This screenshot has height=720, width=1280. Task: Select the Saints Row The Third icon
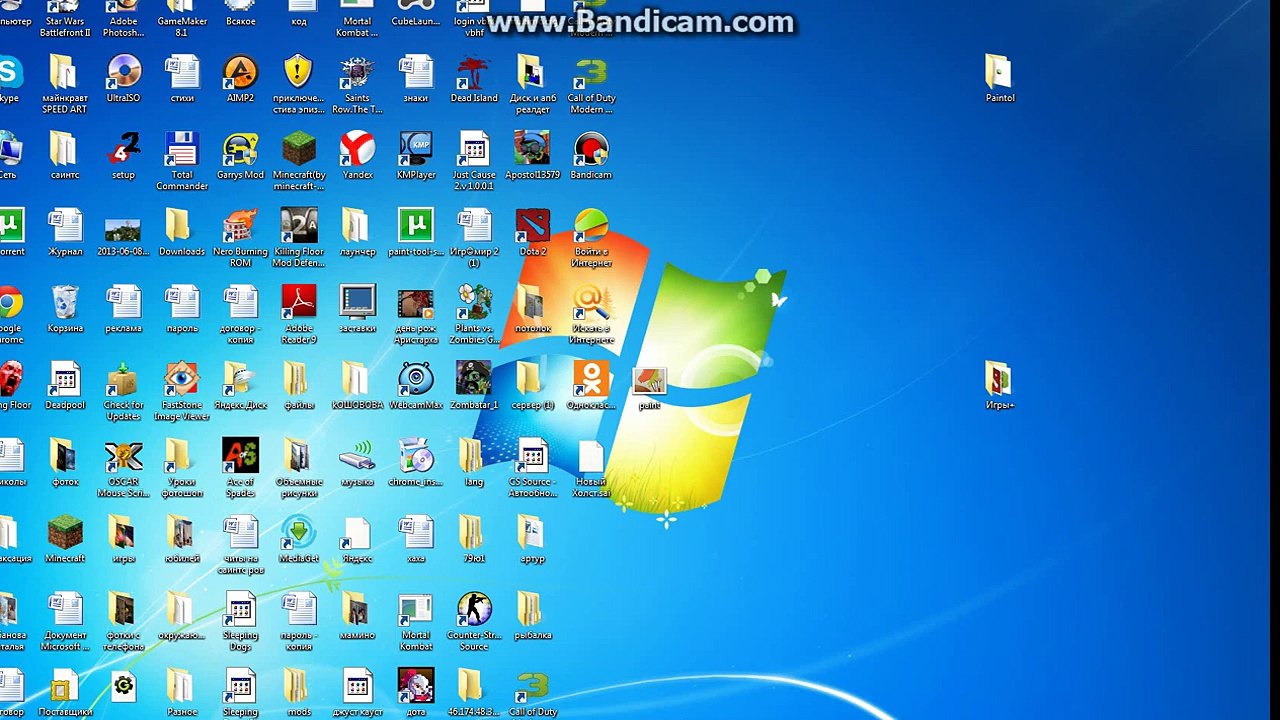357,84
